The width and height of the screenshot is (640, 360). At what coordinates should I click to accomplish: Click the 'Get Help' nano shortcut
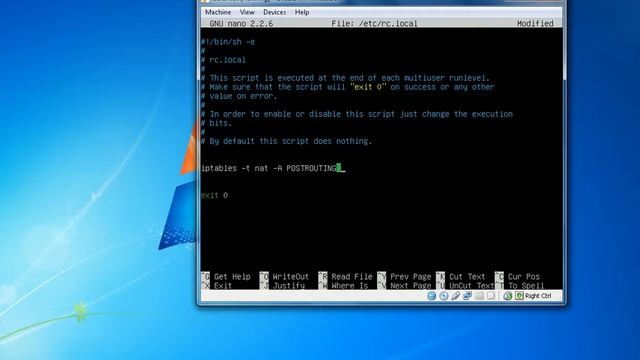[226, 277]
